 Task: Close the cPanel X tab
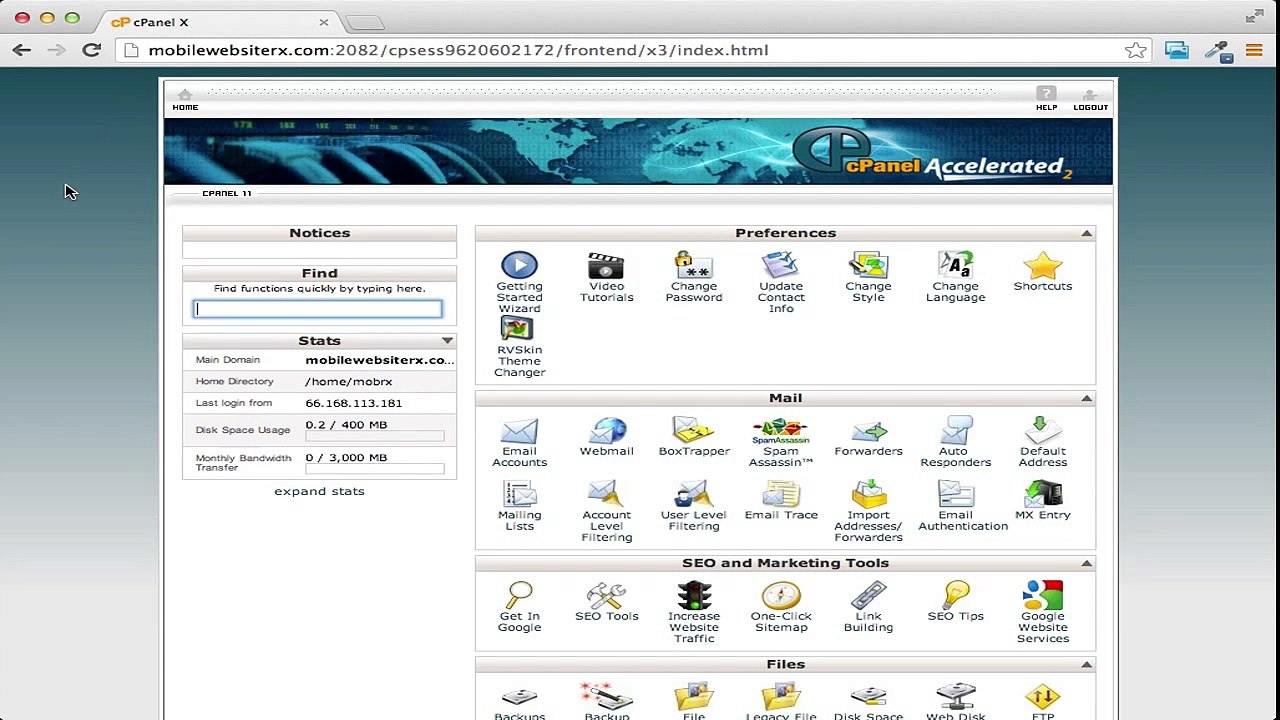(323, 22)
